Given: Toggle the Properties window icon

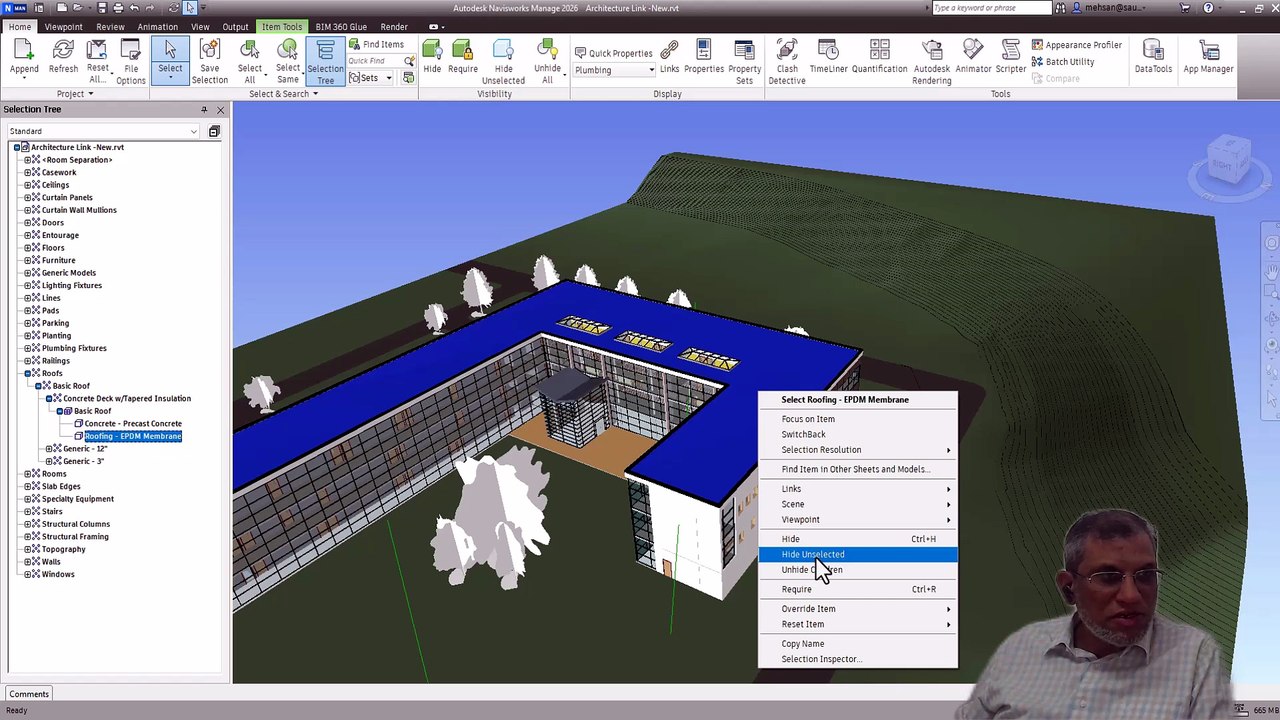Looking at the screenshot, I should click(704, 57).
